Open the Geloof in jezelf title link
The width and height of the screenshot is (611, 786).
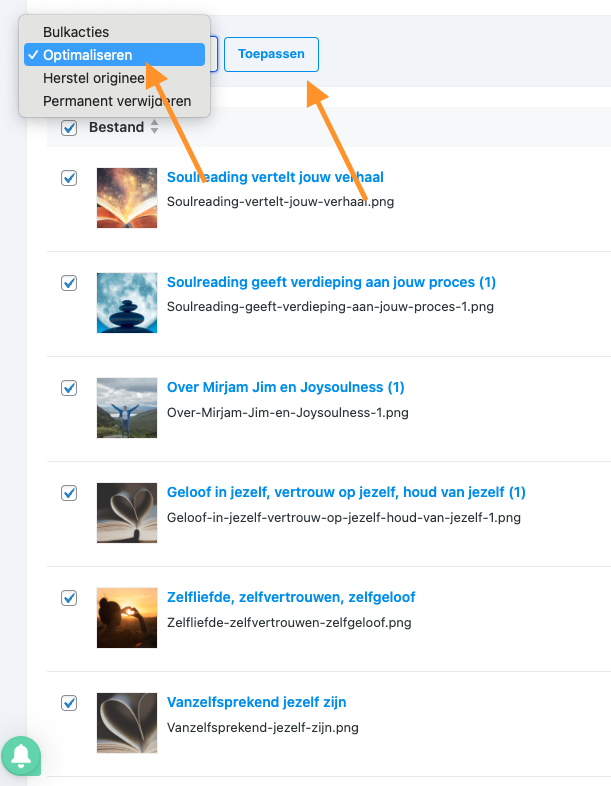(x=346, y=492)
